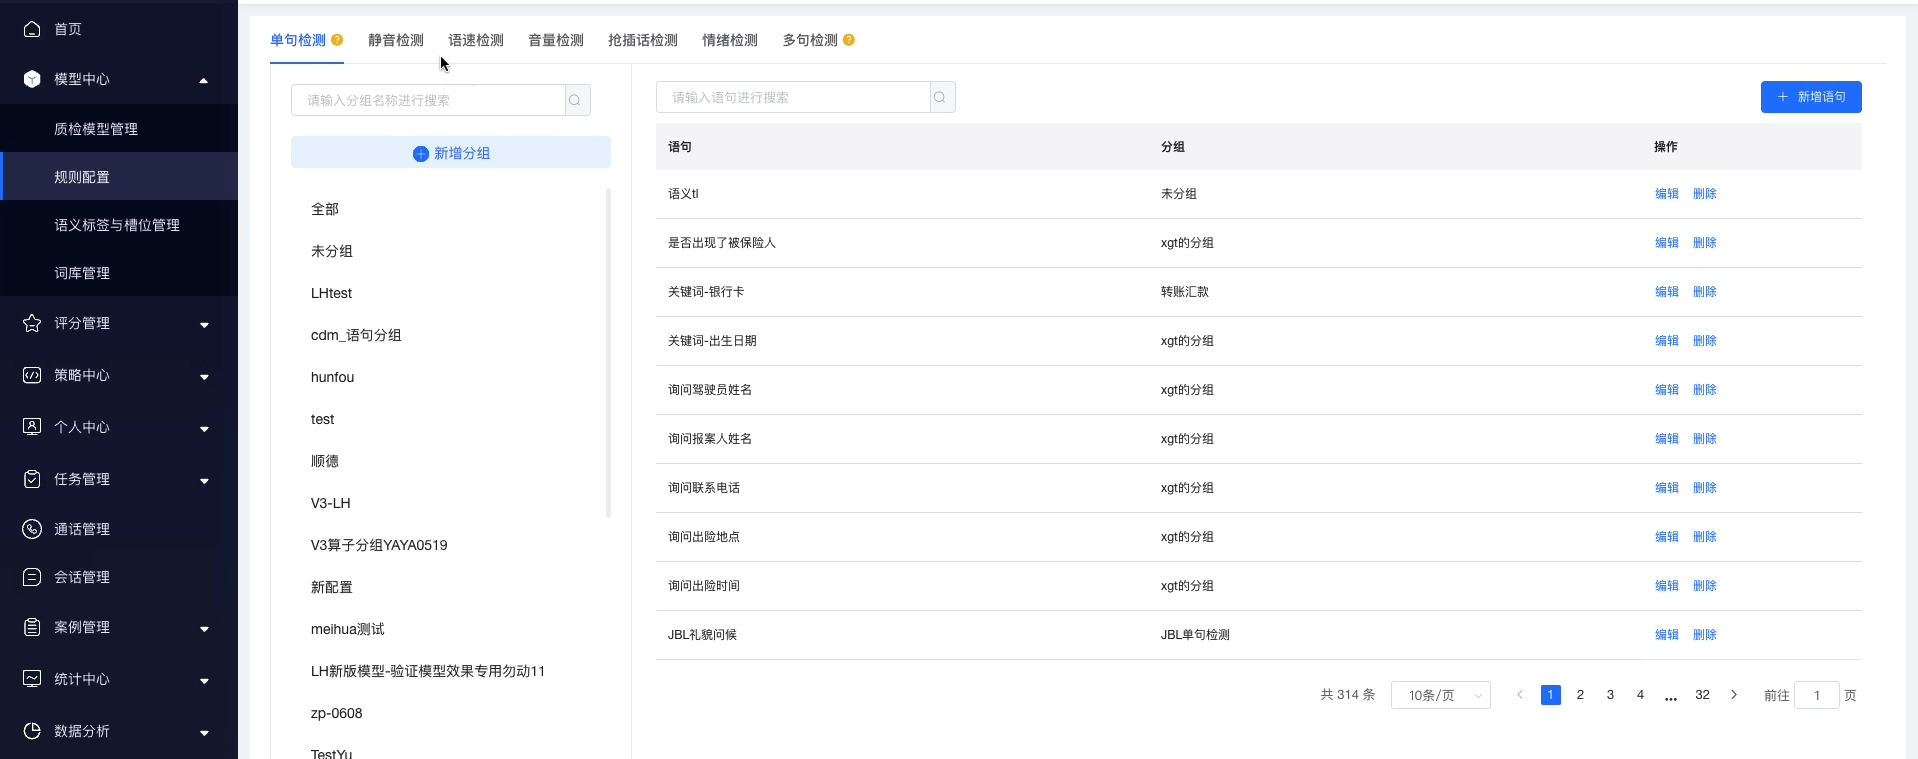The width and height of the screenshot is (1918, 759).
Task: Click the 会话管理 chat icon
Action: click(32, 577)
